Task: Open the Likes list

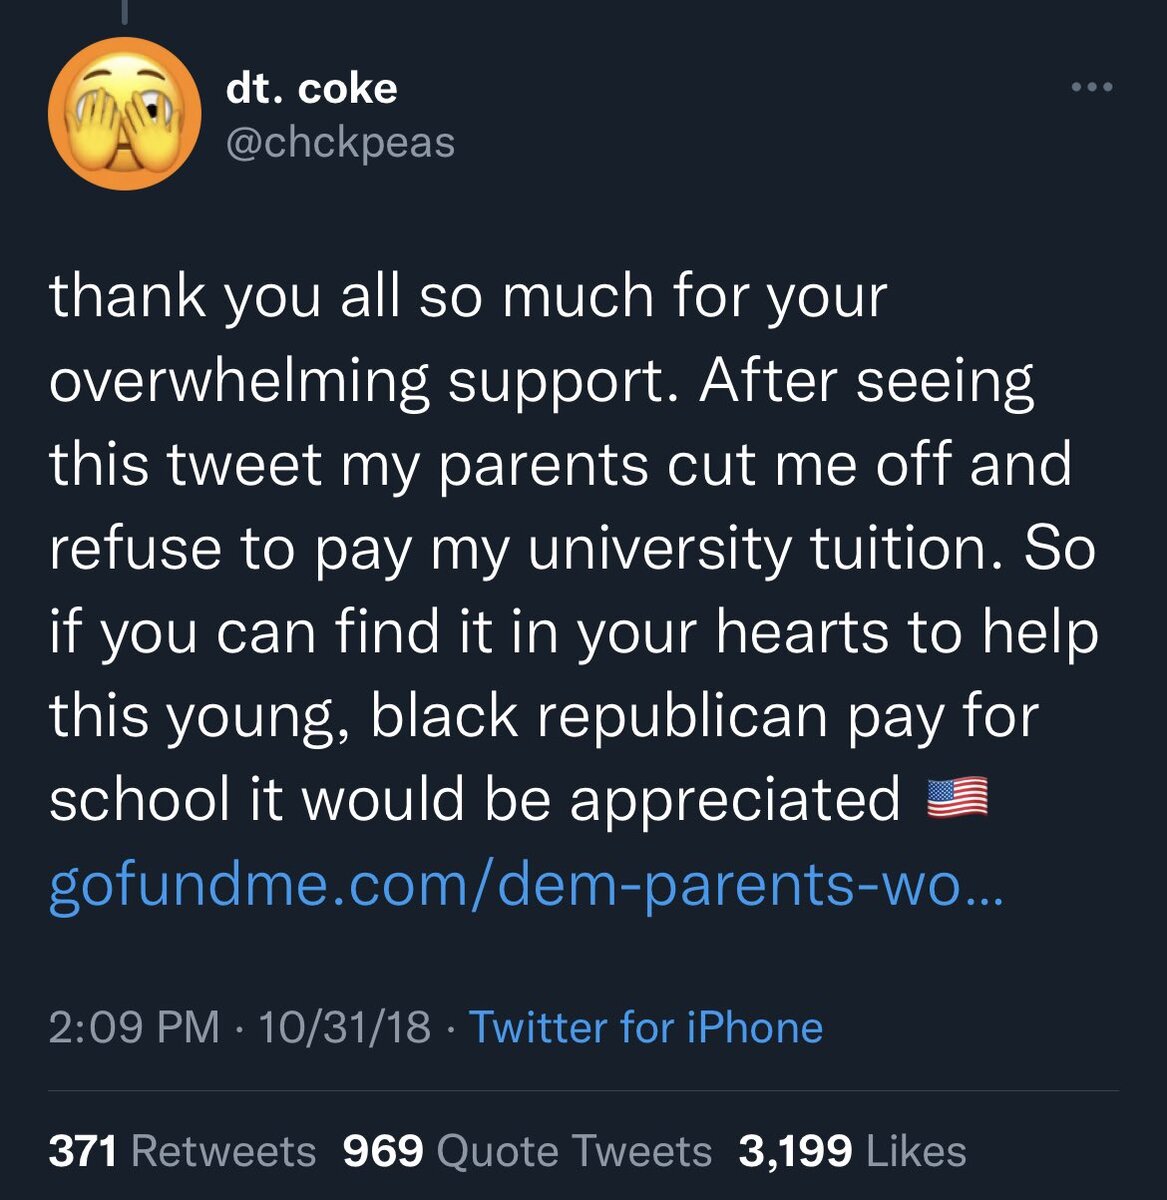Action: (x=916, y=1151)
